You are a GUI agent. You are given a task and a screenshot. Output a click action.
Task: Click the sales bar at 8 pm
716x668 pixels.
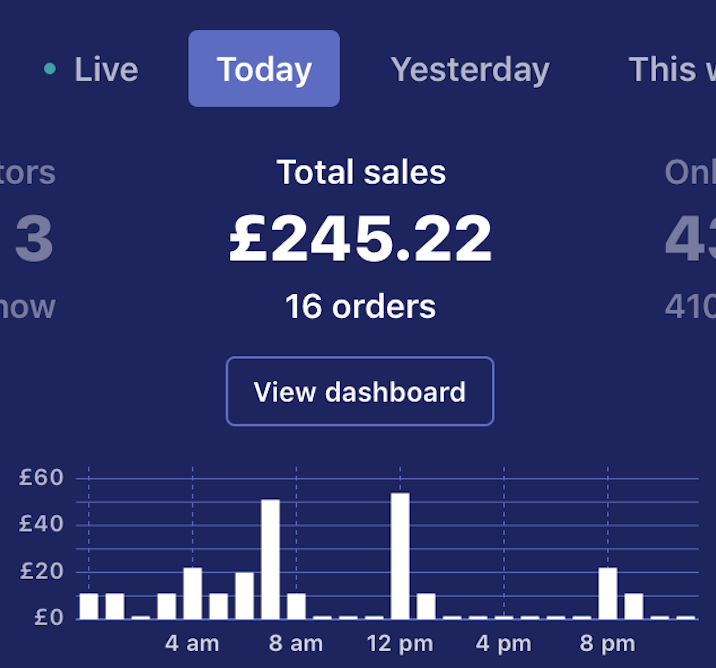pyautogui.click(x=608, y=593)
